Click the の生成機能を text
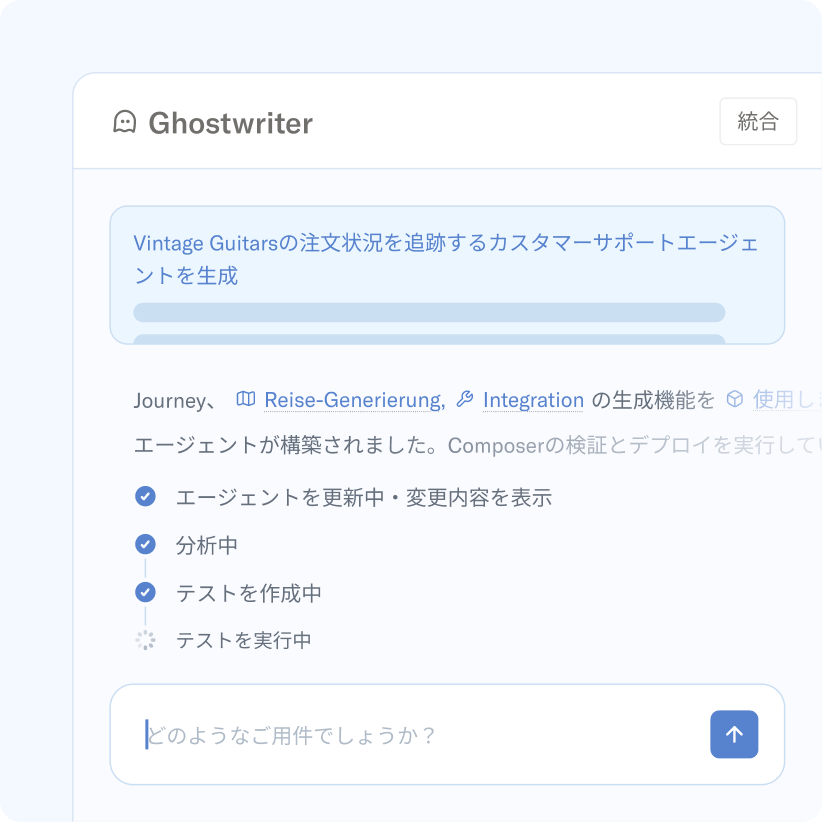The image size is (822, 822). (x=653, y=400)
